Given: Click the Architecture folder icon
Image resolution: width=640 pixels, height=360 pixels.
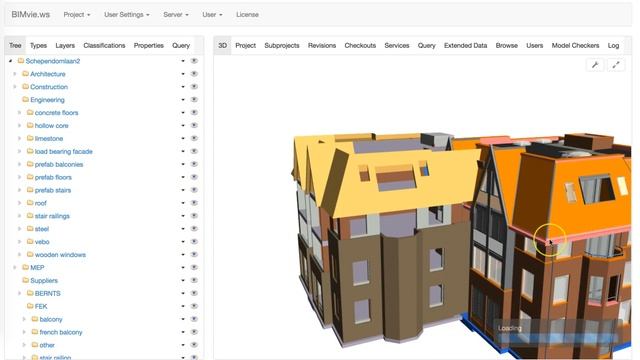Looking at the screenshot, I should tap(25, 74).
